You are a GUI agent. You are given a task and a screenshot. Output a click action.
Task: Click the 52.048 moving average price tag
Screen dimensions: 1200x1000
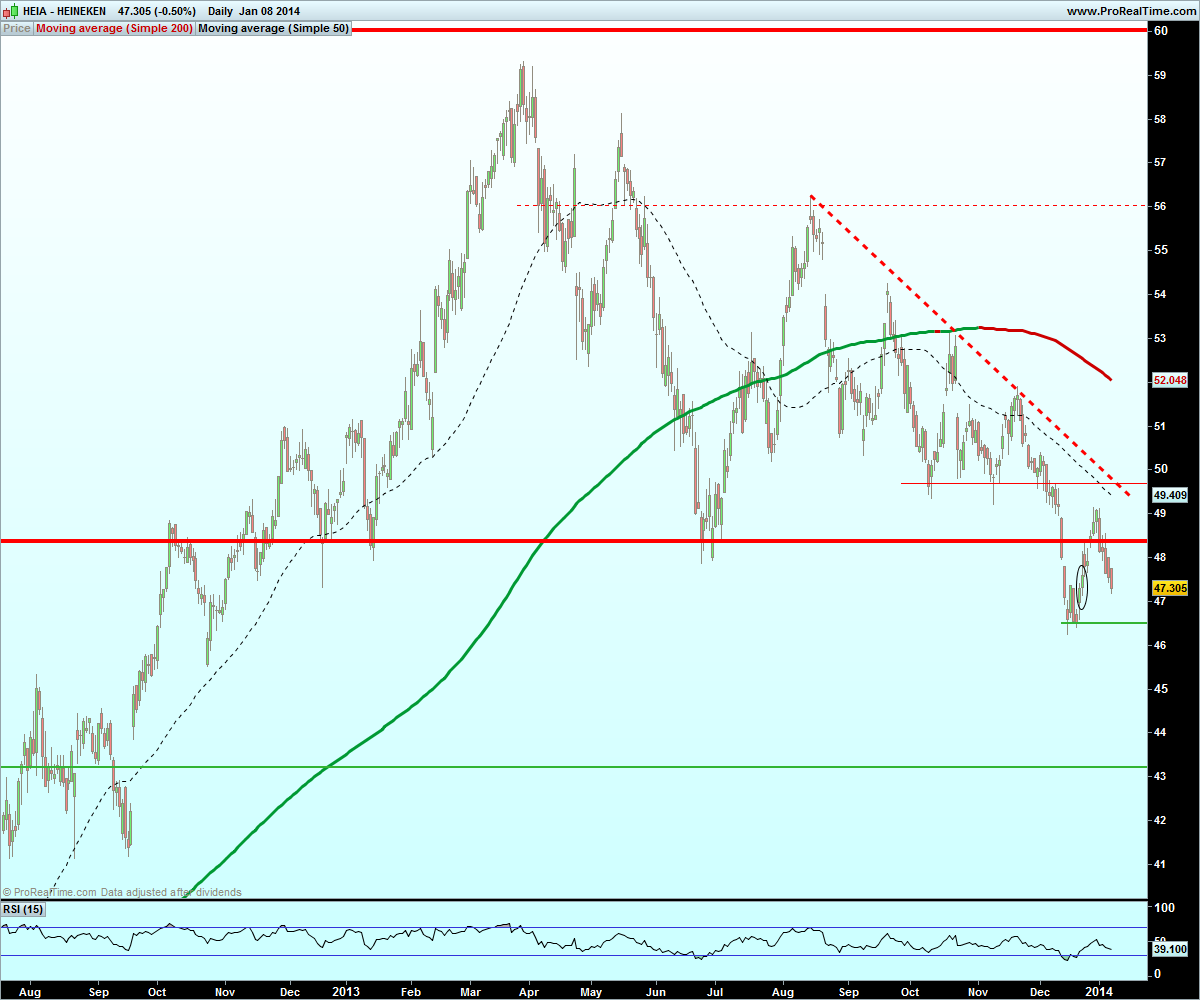pos(1169,381)
